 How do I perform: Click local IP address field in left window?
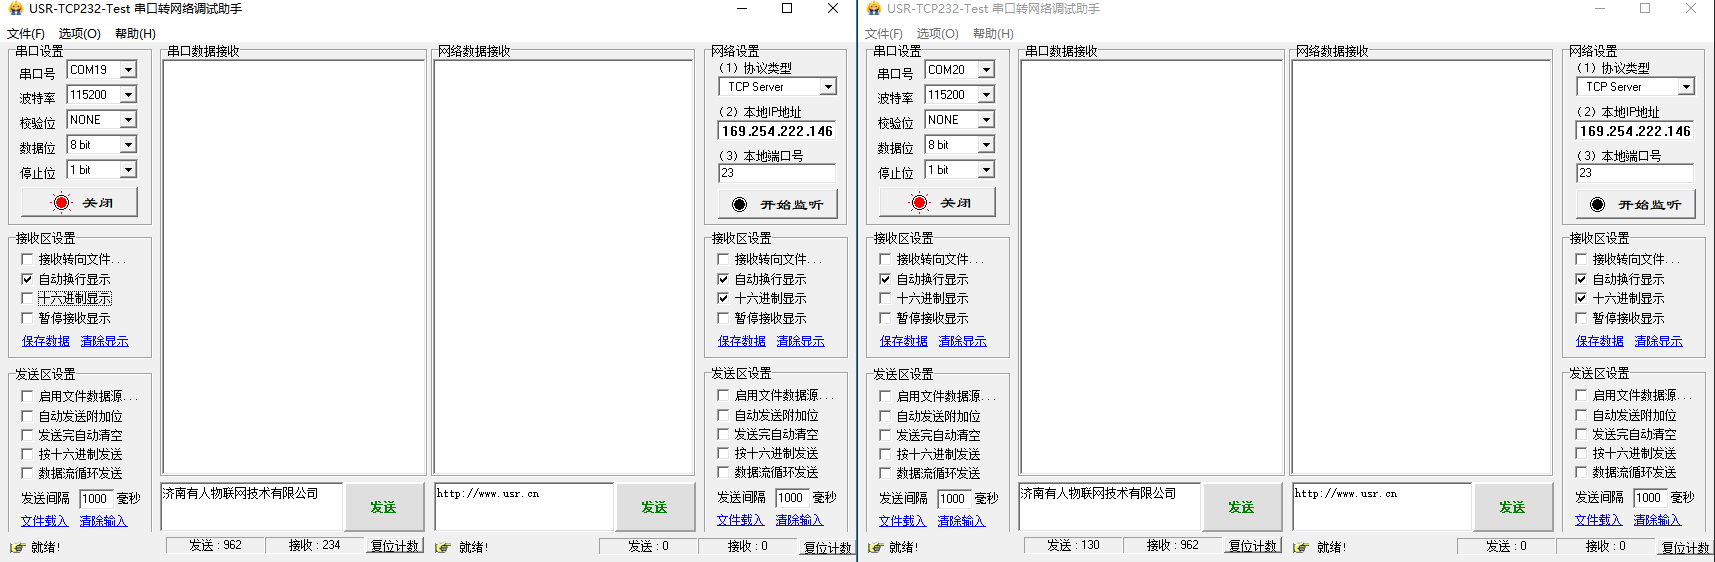(x=777, y=131)
